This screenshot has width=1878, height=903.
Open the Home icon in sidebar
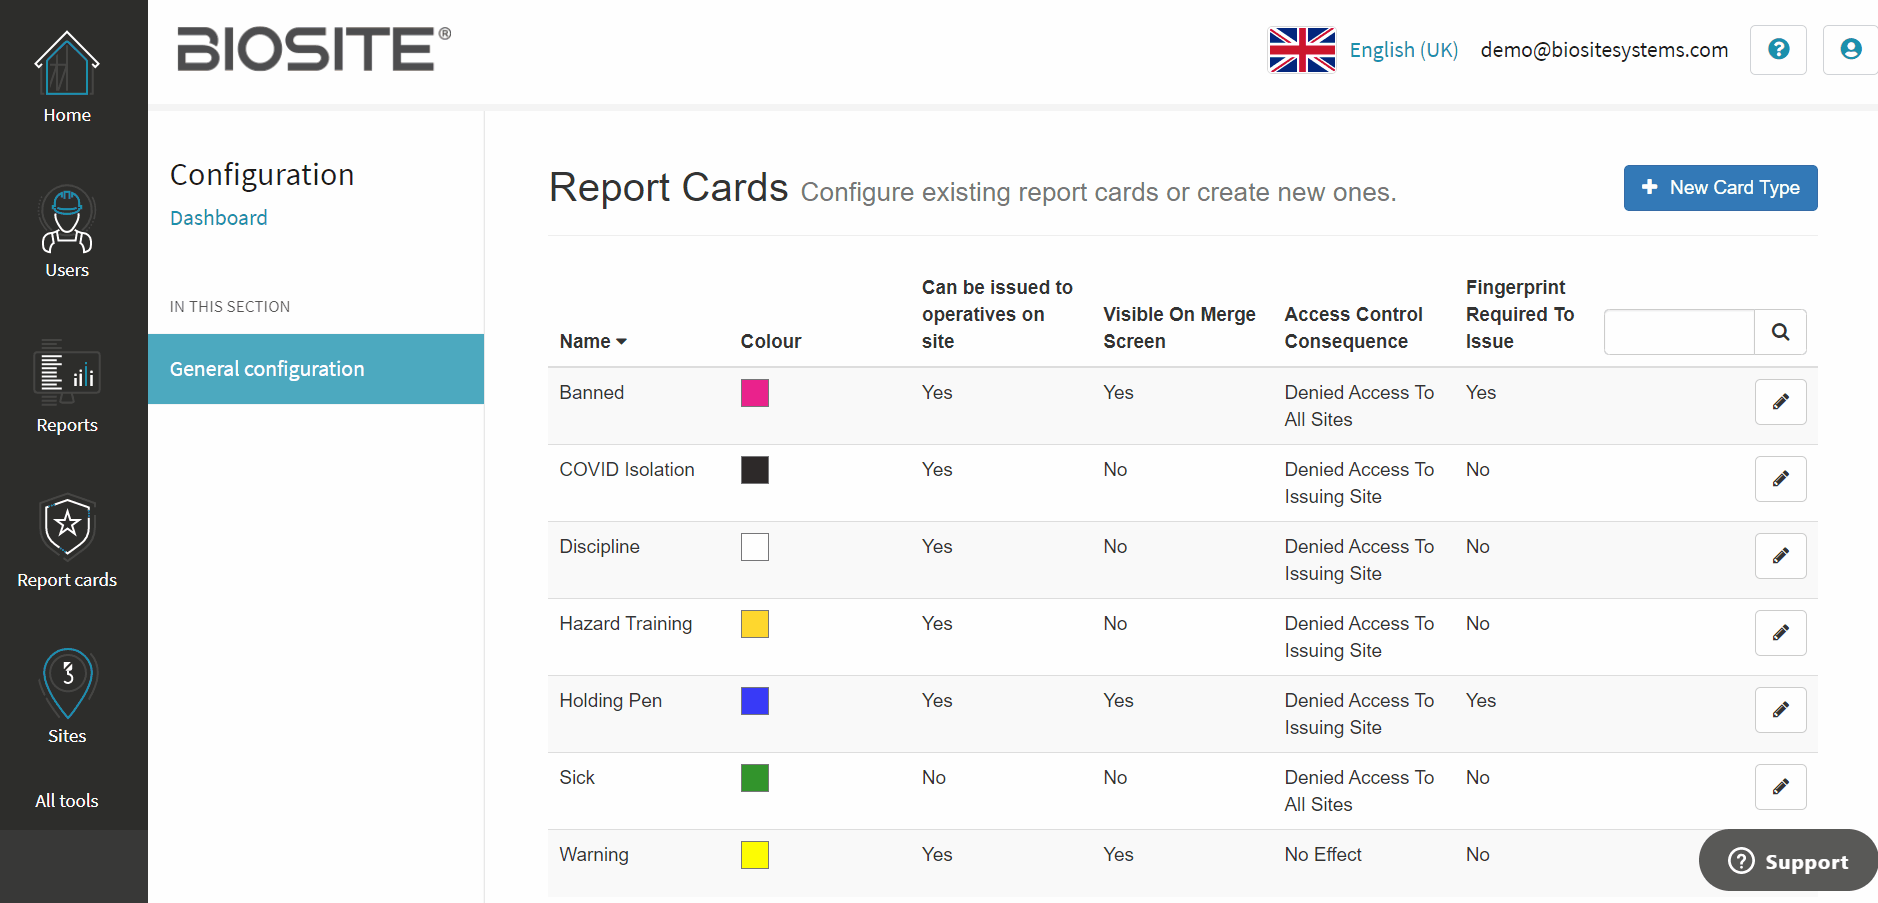(67, 64)
